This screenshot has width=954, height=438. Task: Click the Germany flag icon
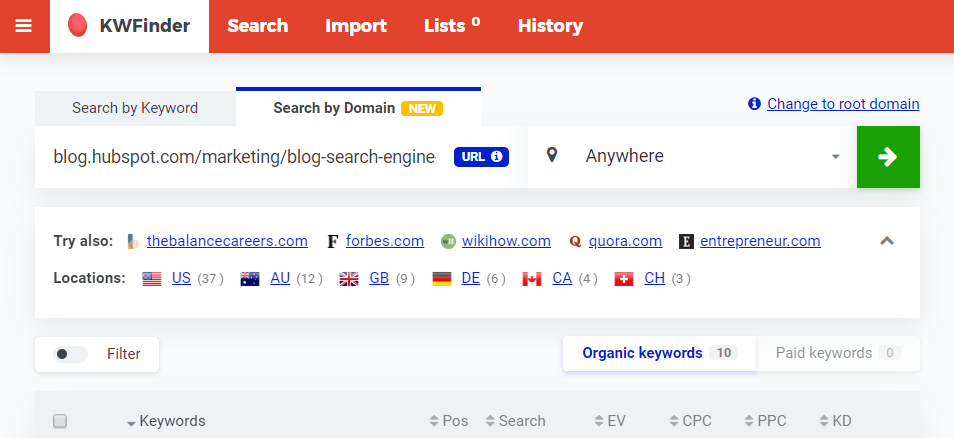click(442, 279)
